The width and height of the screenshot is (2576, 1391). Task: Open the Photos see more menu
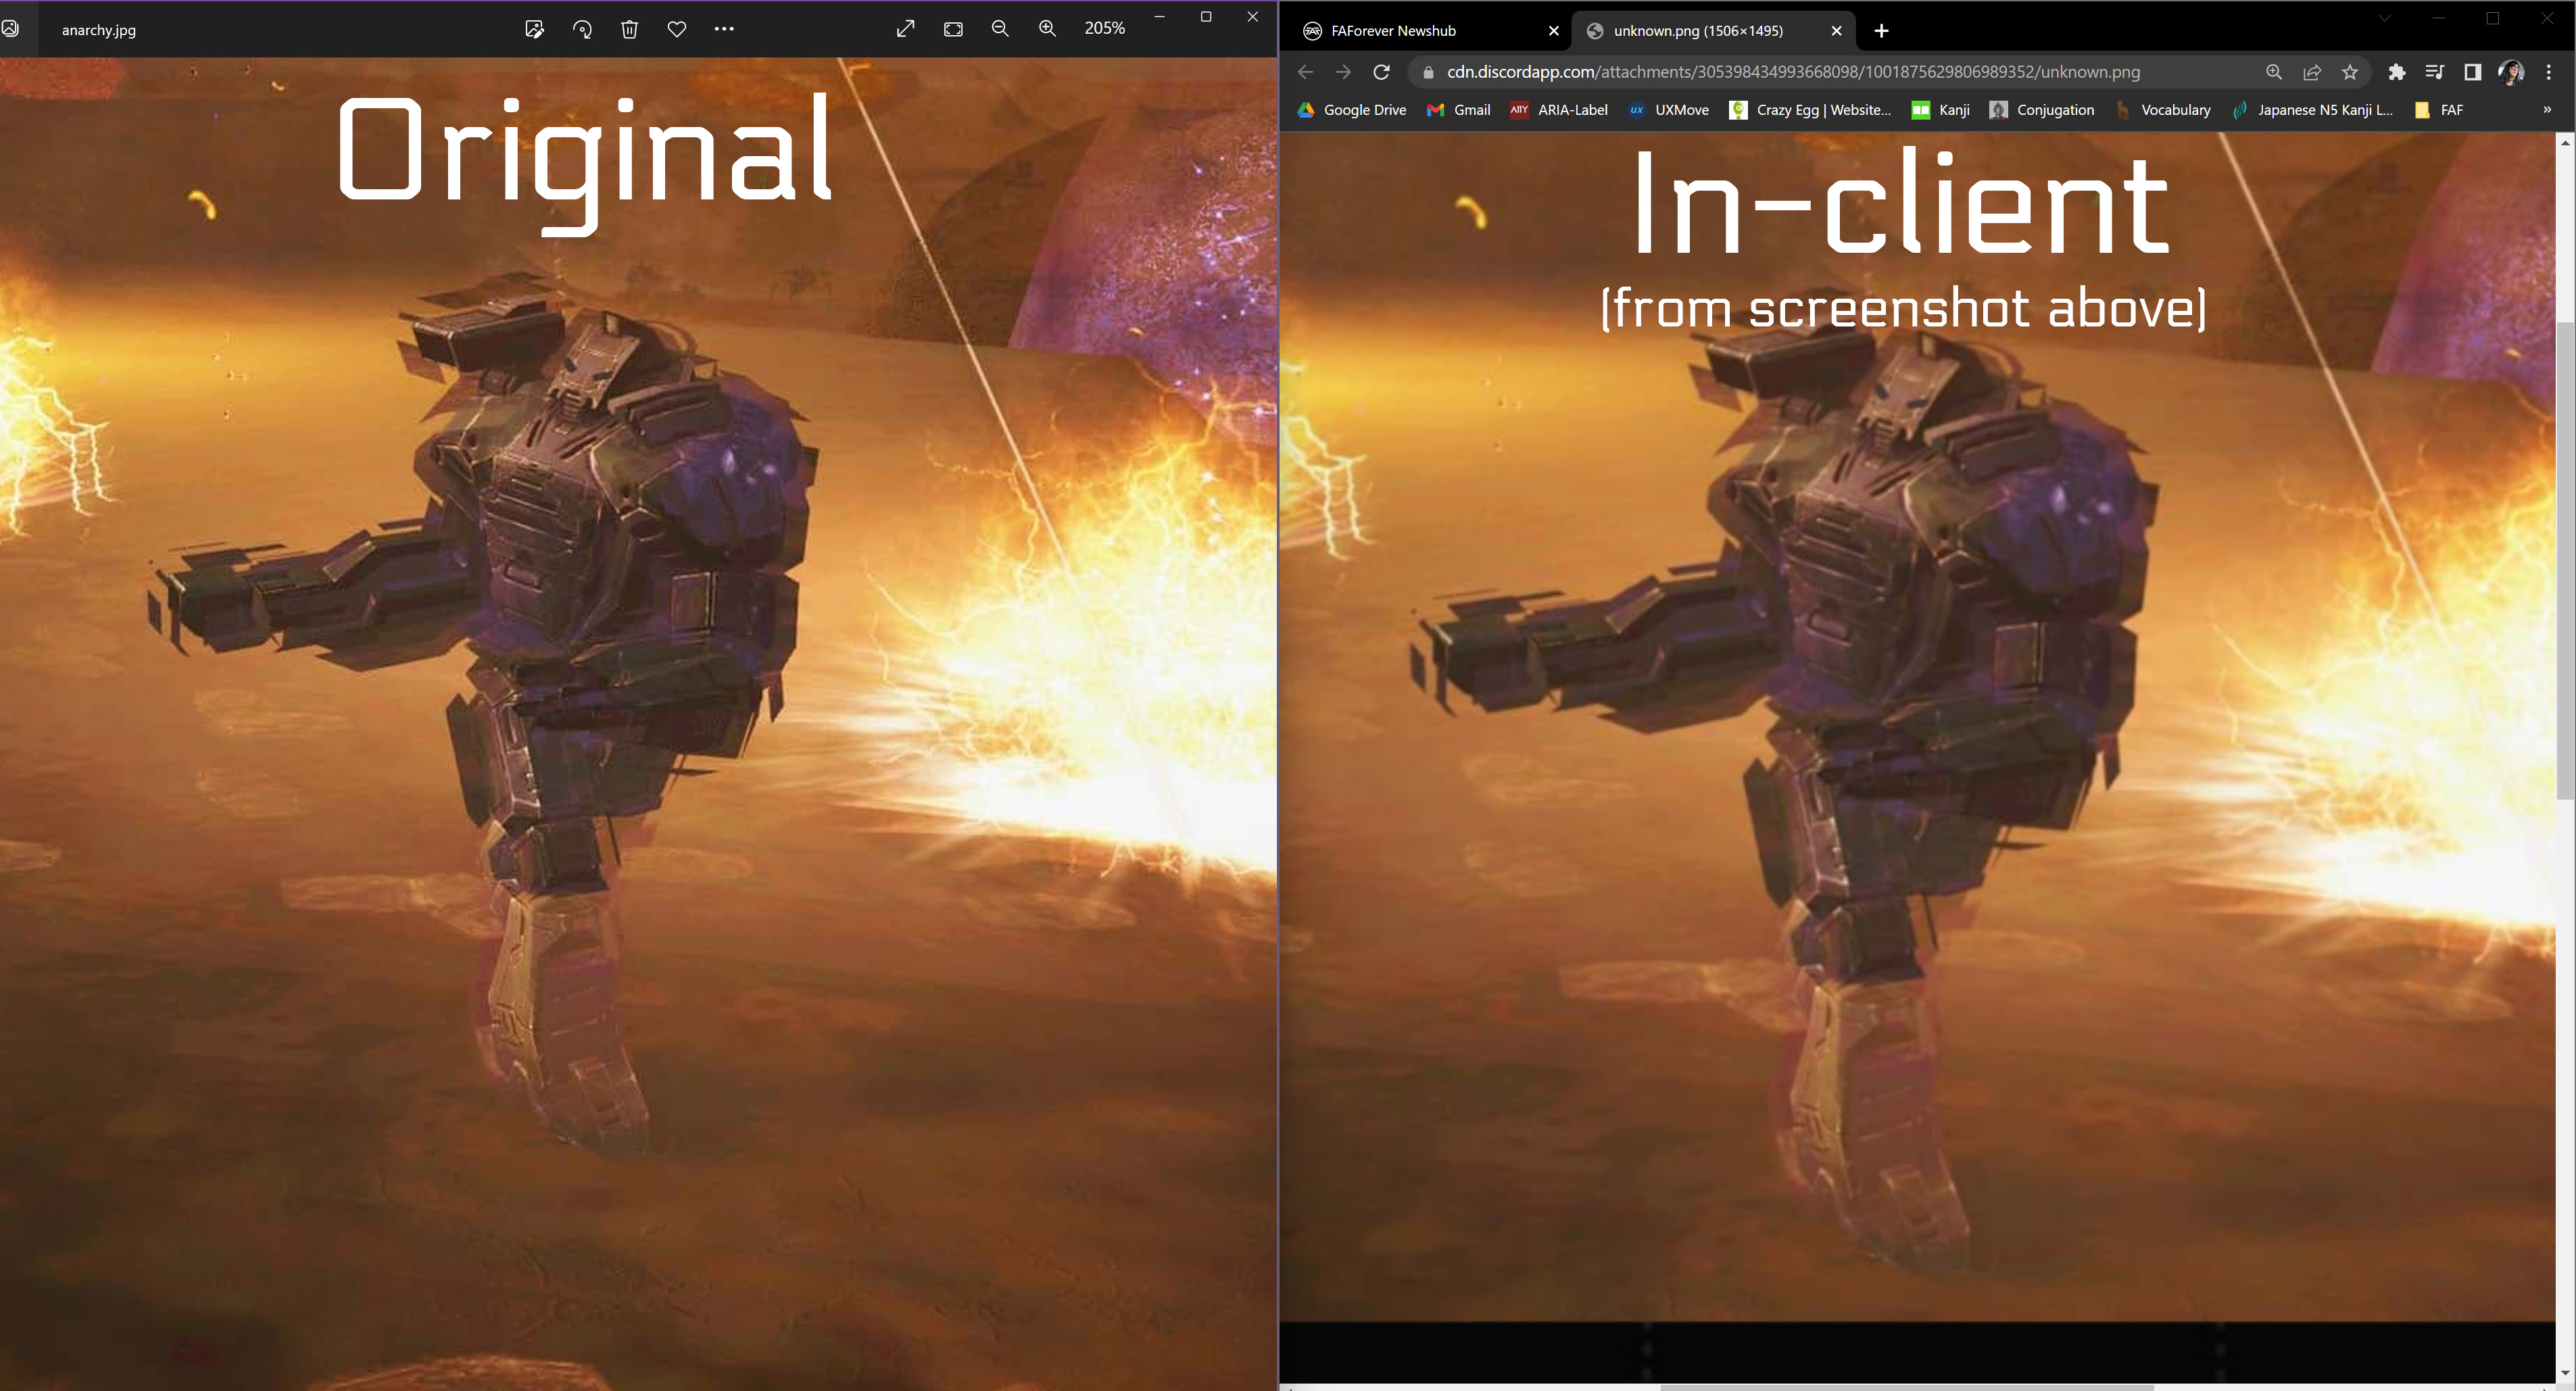pyautogui.click(x=724, y=29)
